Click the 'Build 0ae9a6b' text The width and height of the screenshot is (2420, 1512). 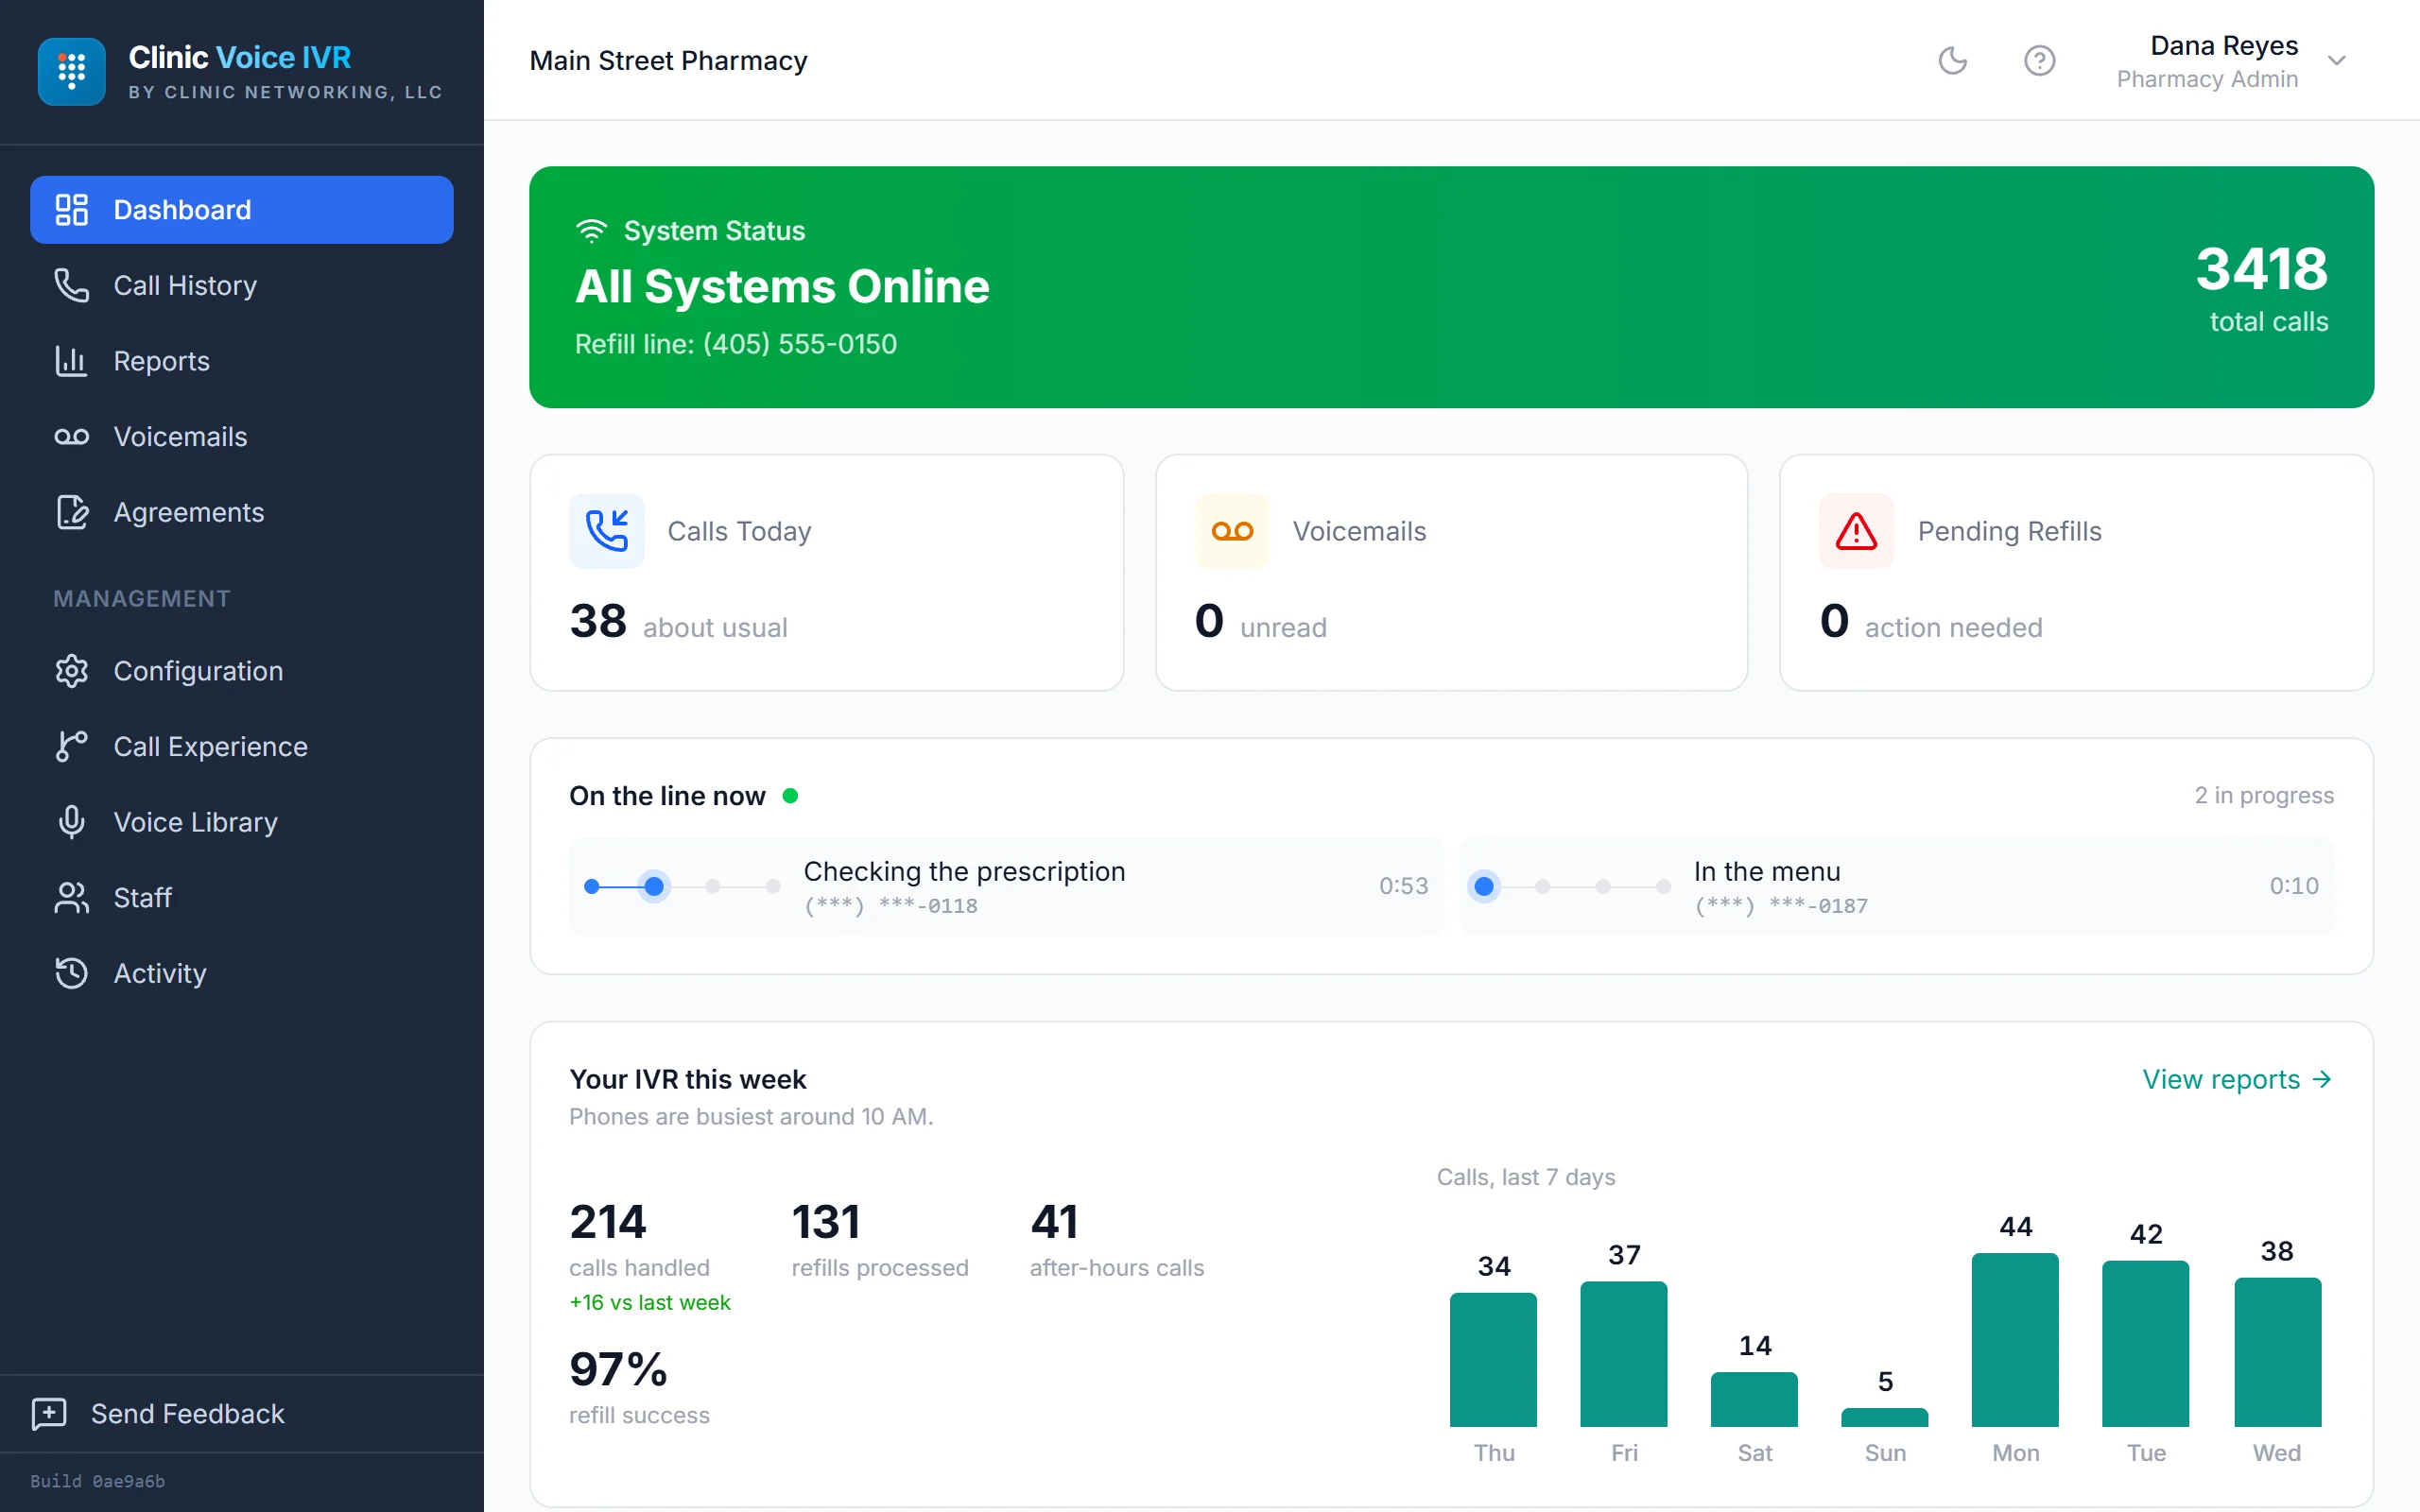(x=97, y=1481)
